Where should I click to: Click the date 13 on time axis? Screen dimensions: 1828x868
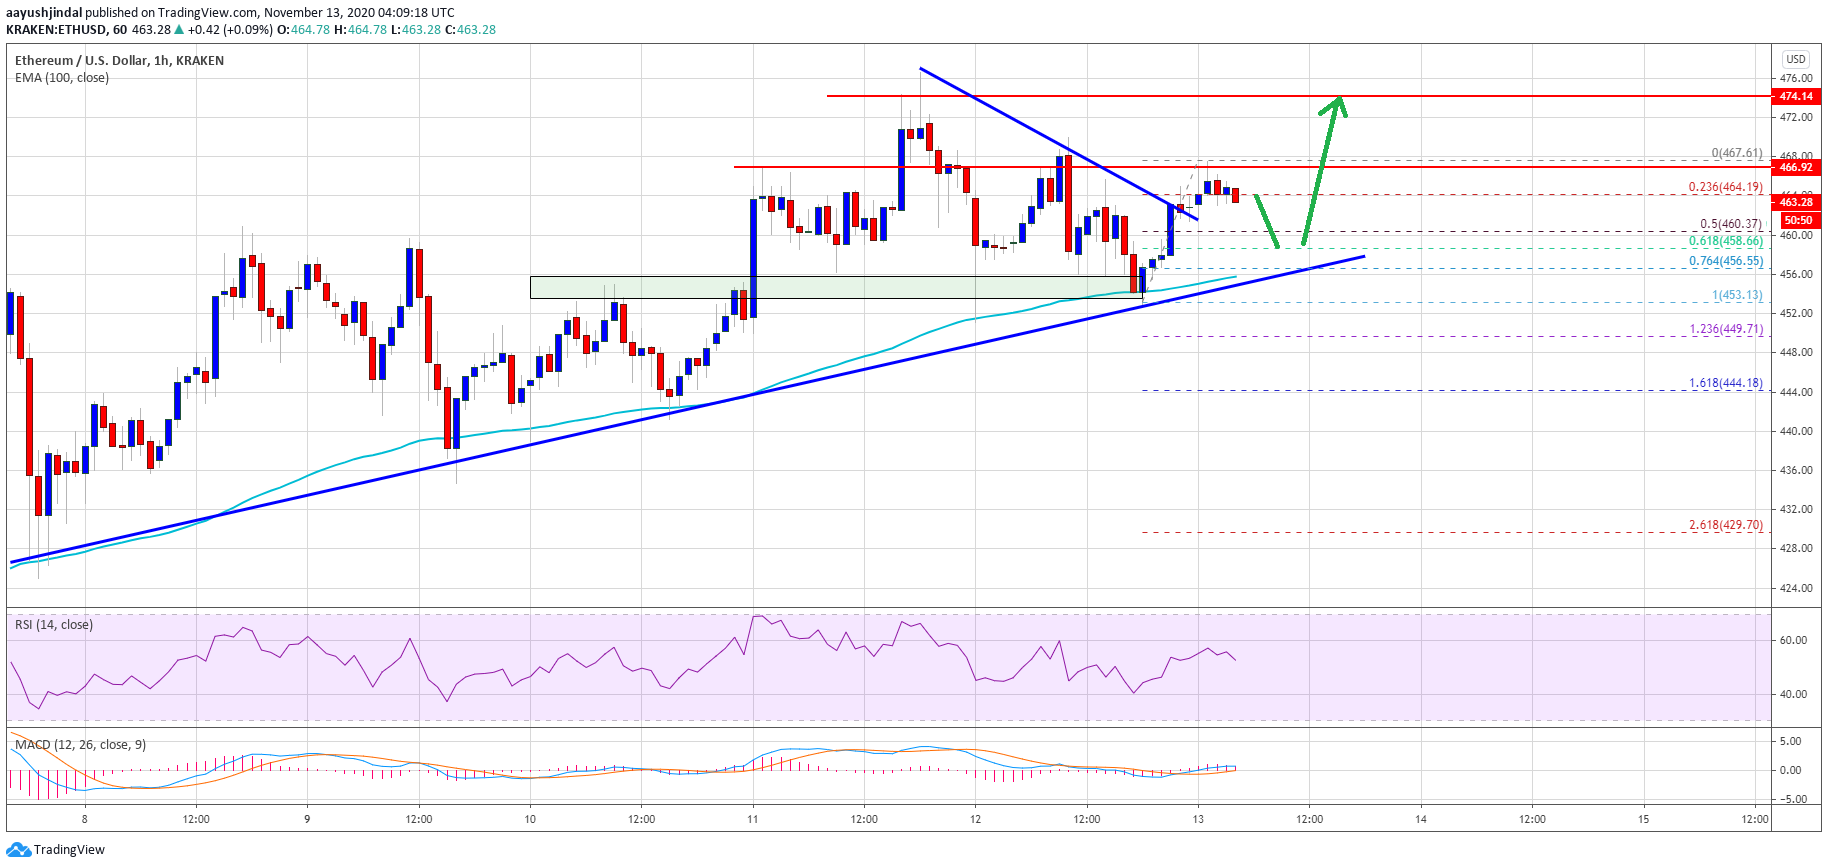(1198, 819)
